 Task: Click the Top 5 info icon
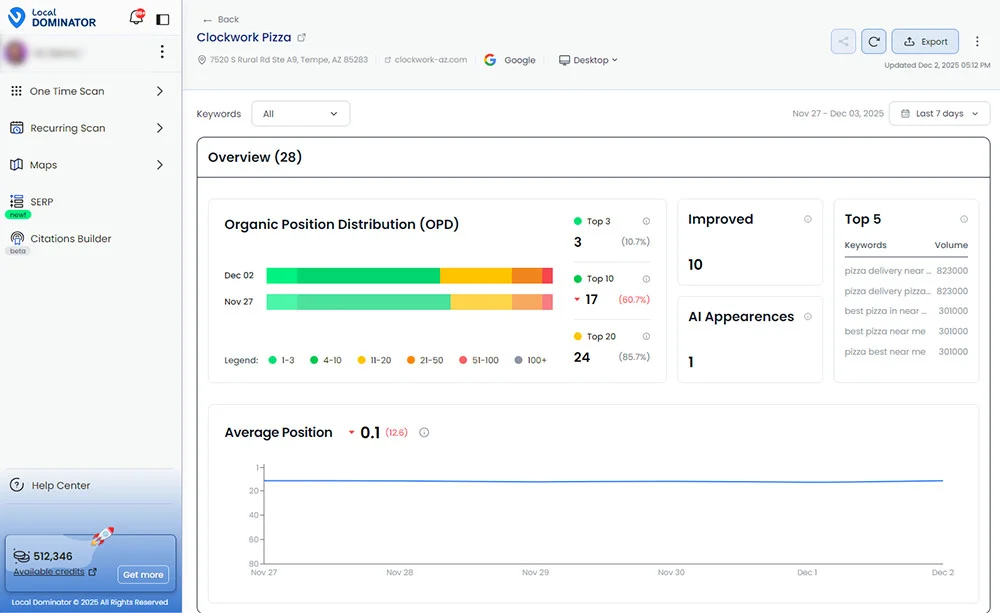click(x=964, y=219)
